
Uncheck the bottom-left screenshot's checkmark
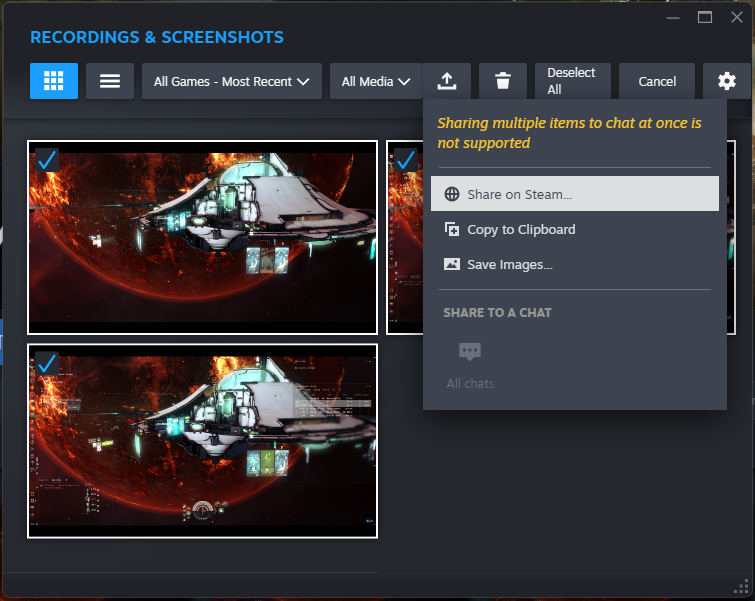pos(47,364)
